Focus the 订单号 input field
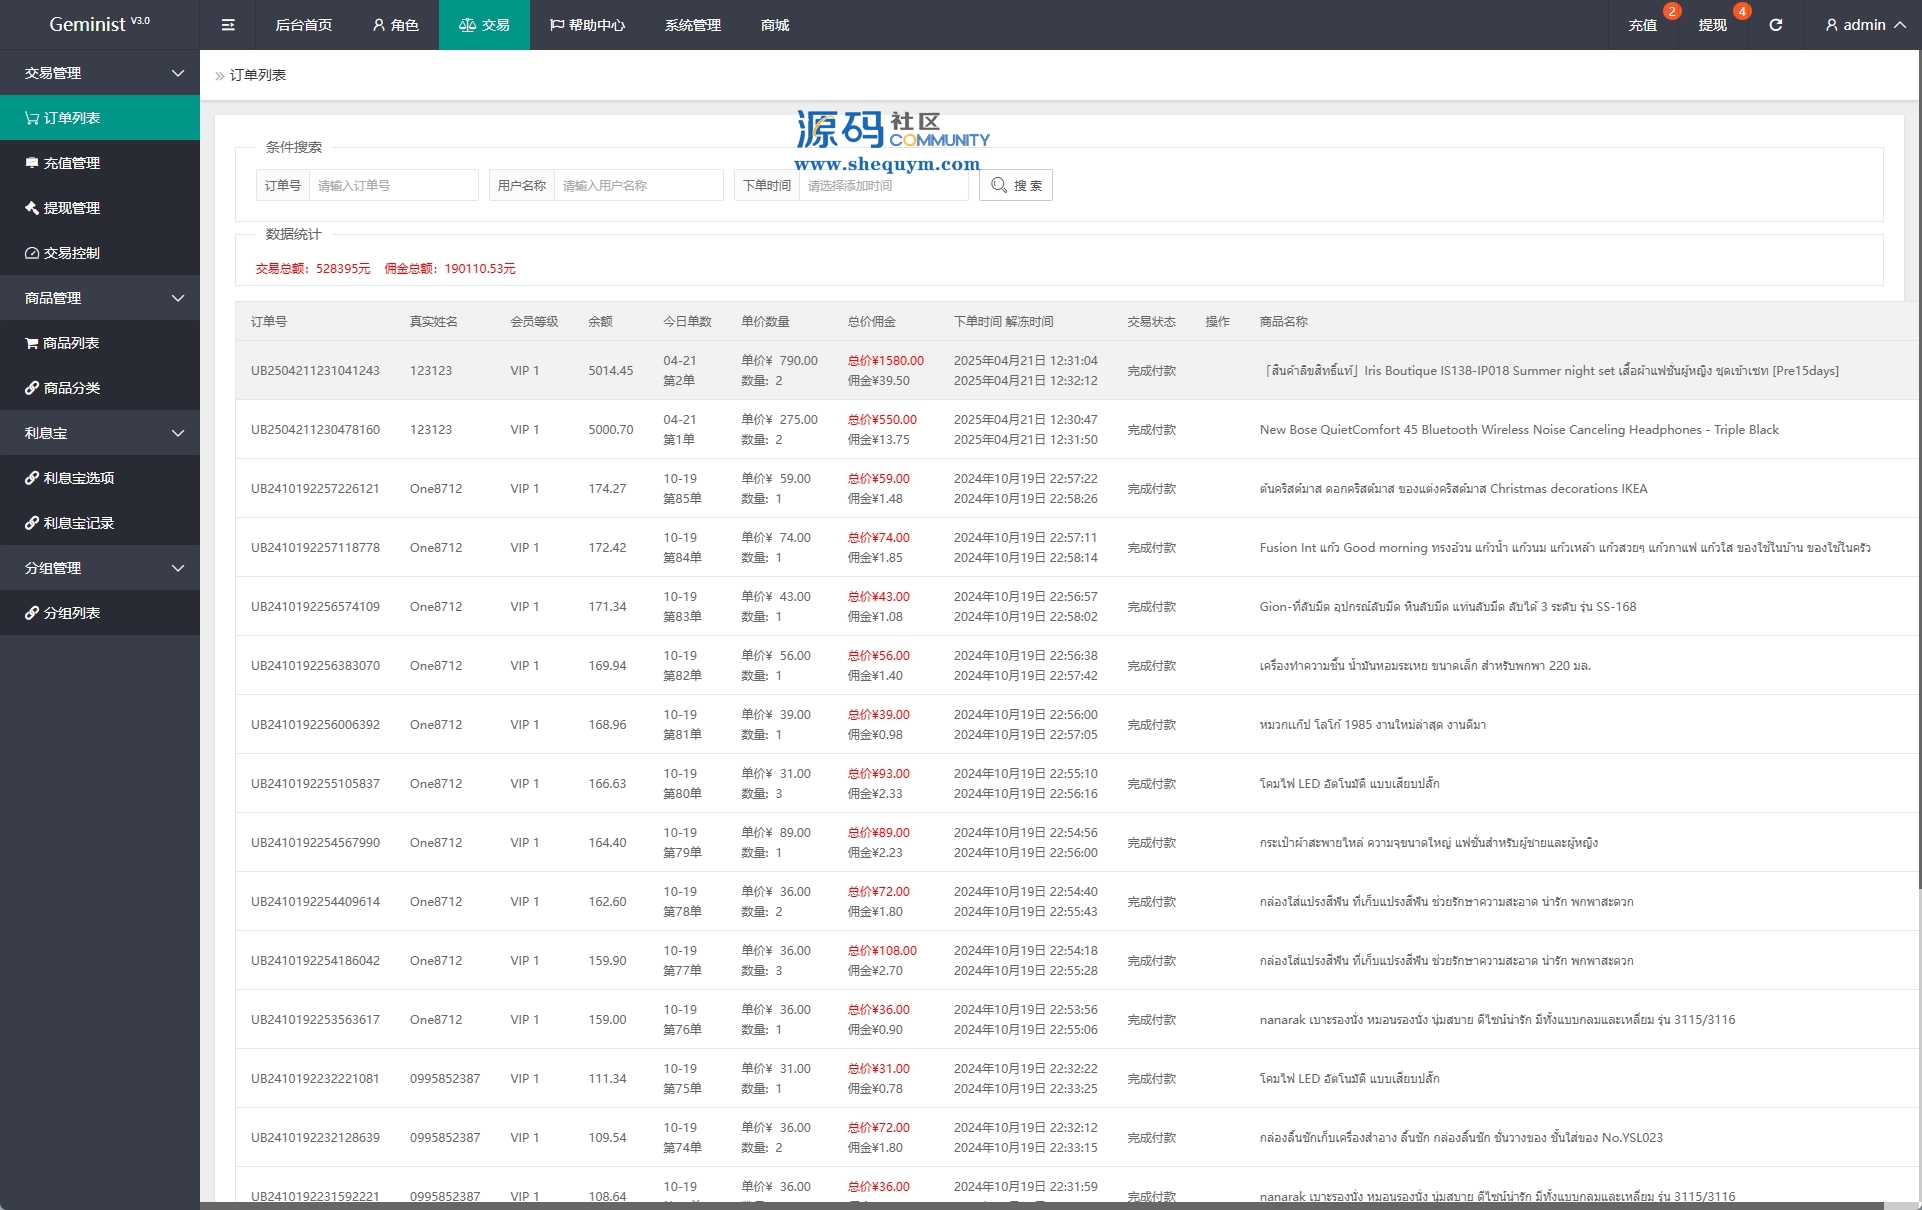Viewport: 1922px width, 1210px height. 393,185
